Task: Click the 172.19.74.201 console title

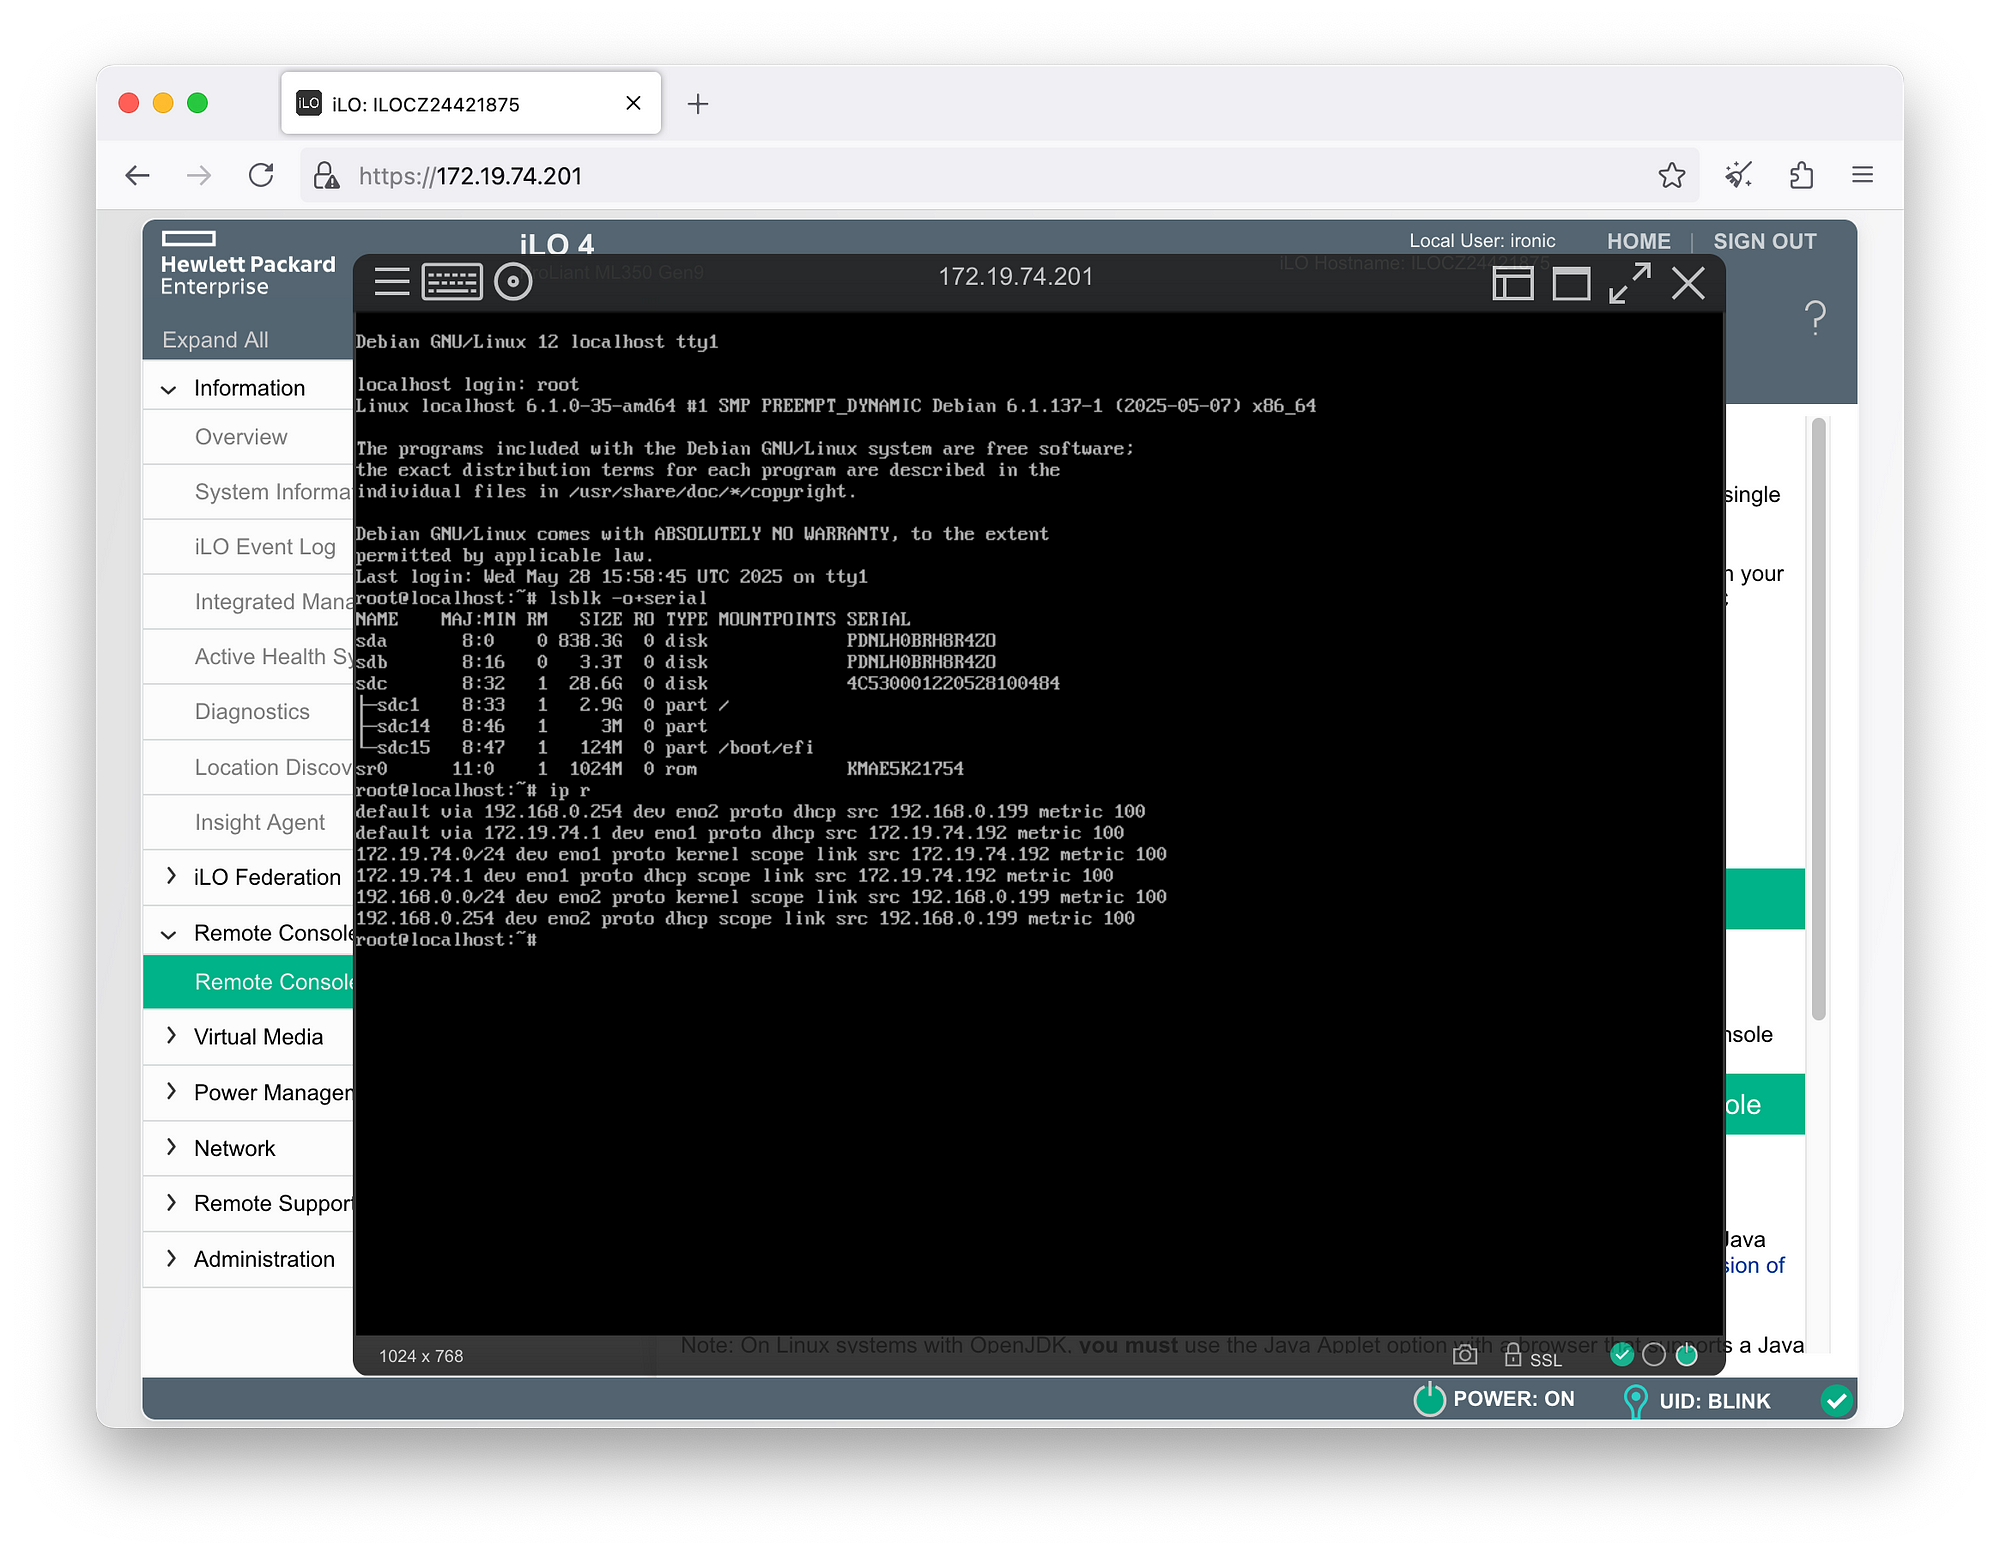Action: point(1016,277)
